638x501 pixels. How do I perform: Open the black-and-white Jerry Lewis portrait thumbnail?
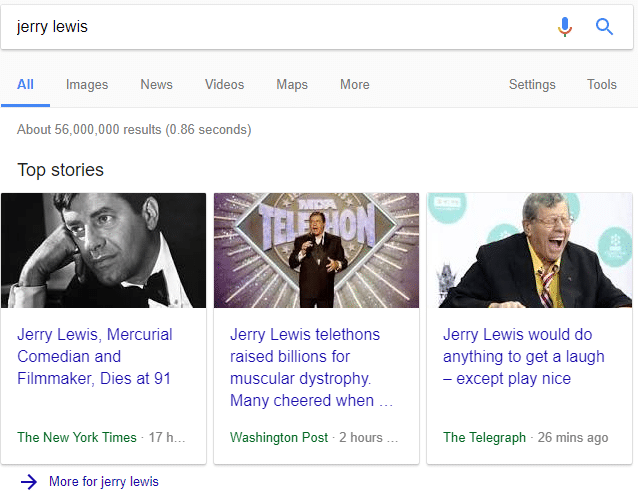pyautogui.click(x=103, y=250)
